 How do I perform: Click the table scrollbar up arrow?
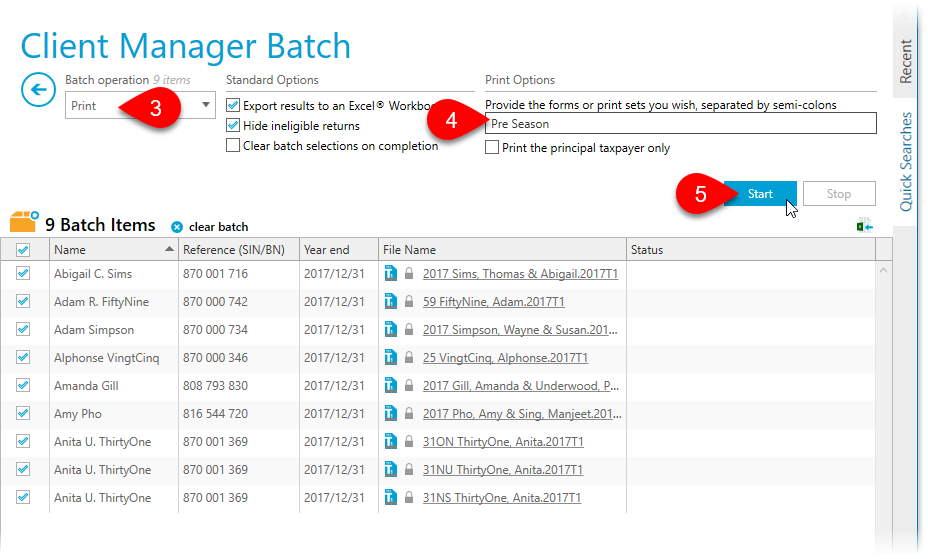[883, 270]
